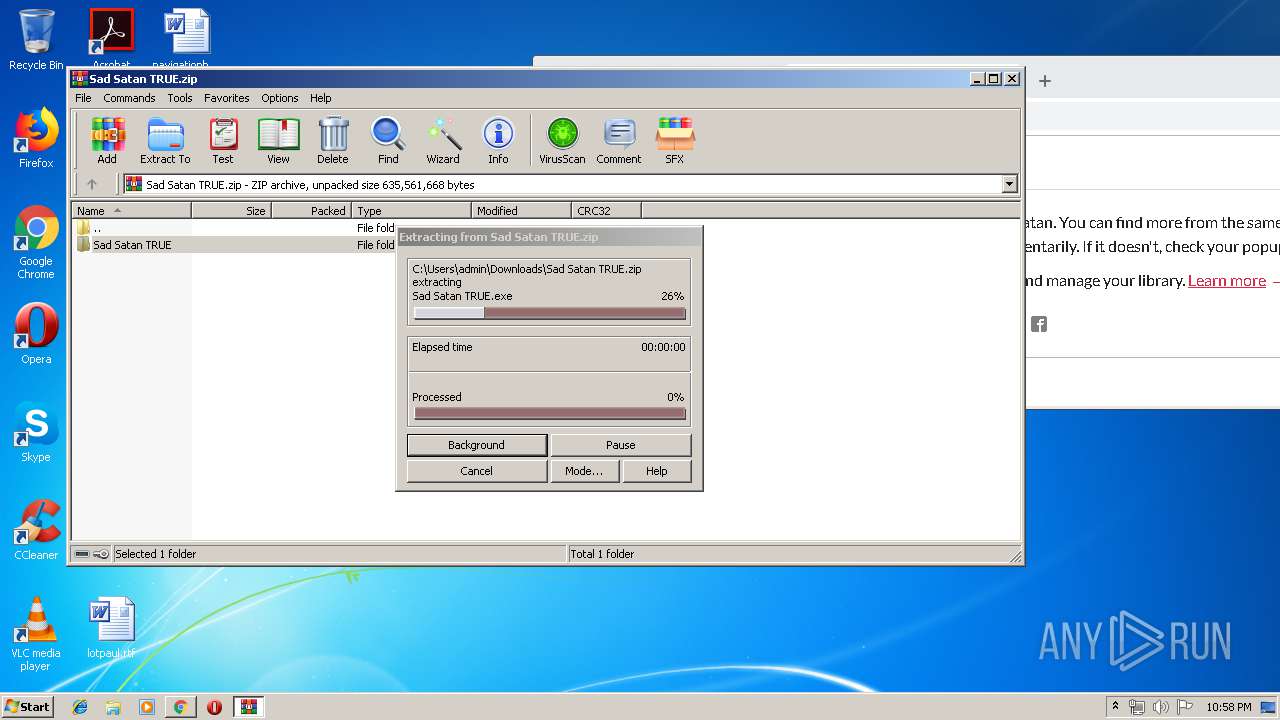Open the Help menu in WinRAR
Viewport: 1280px width, 720px height.
[320, 98]
